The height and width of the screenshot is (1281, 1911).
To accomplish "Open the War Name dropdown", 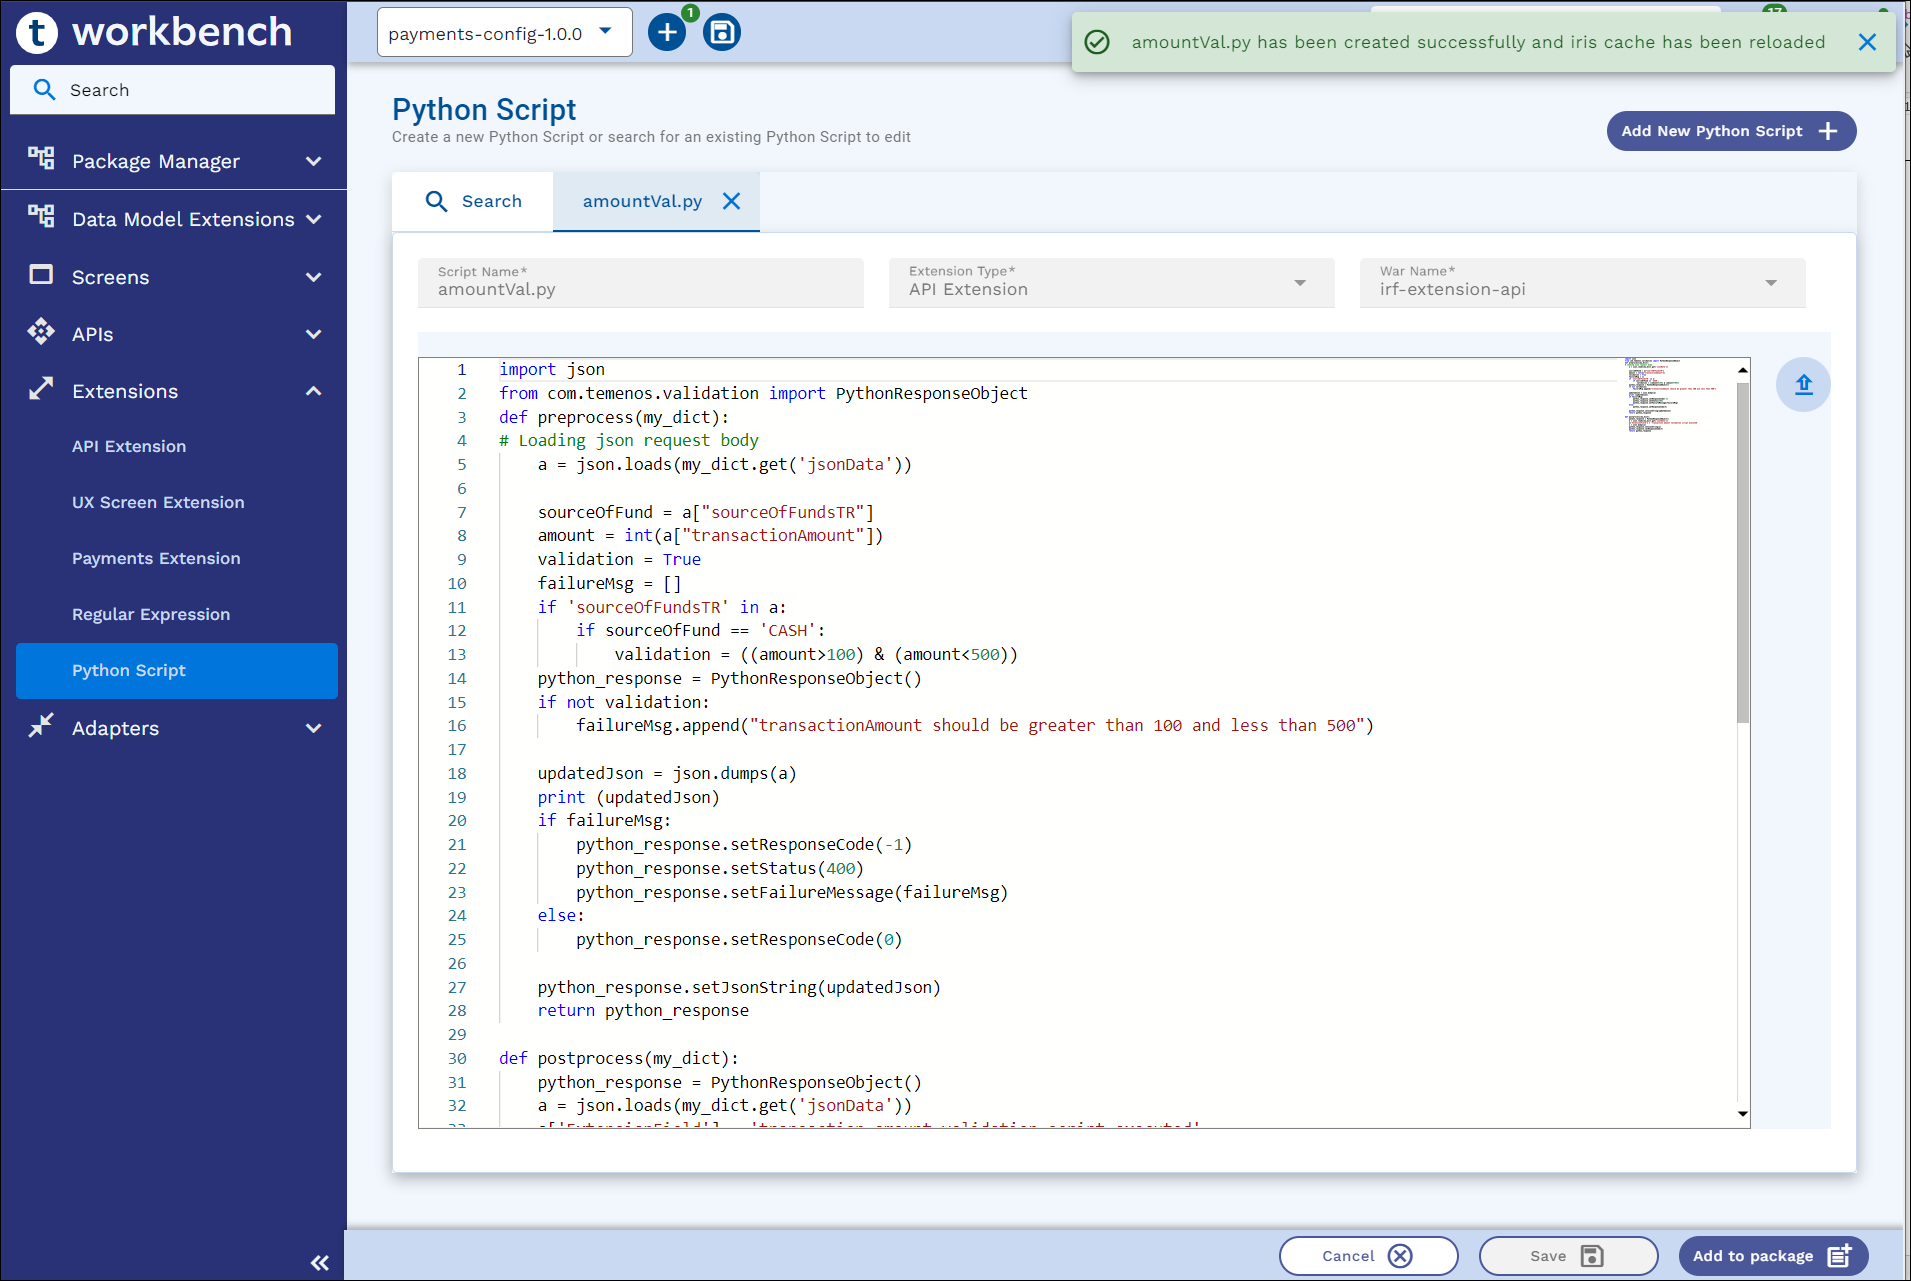I will pos(1582,283).
